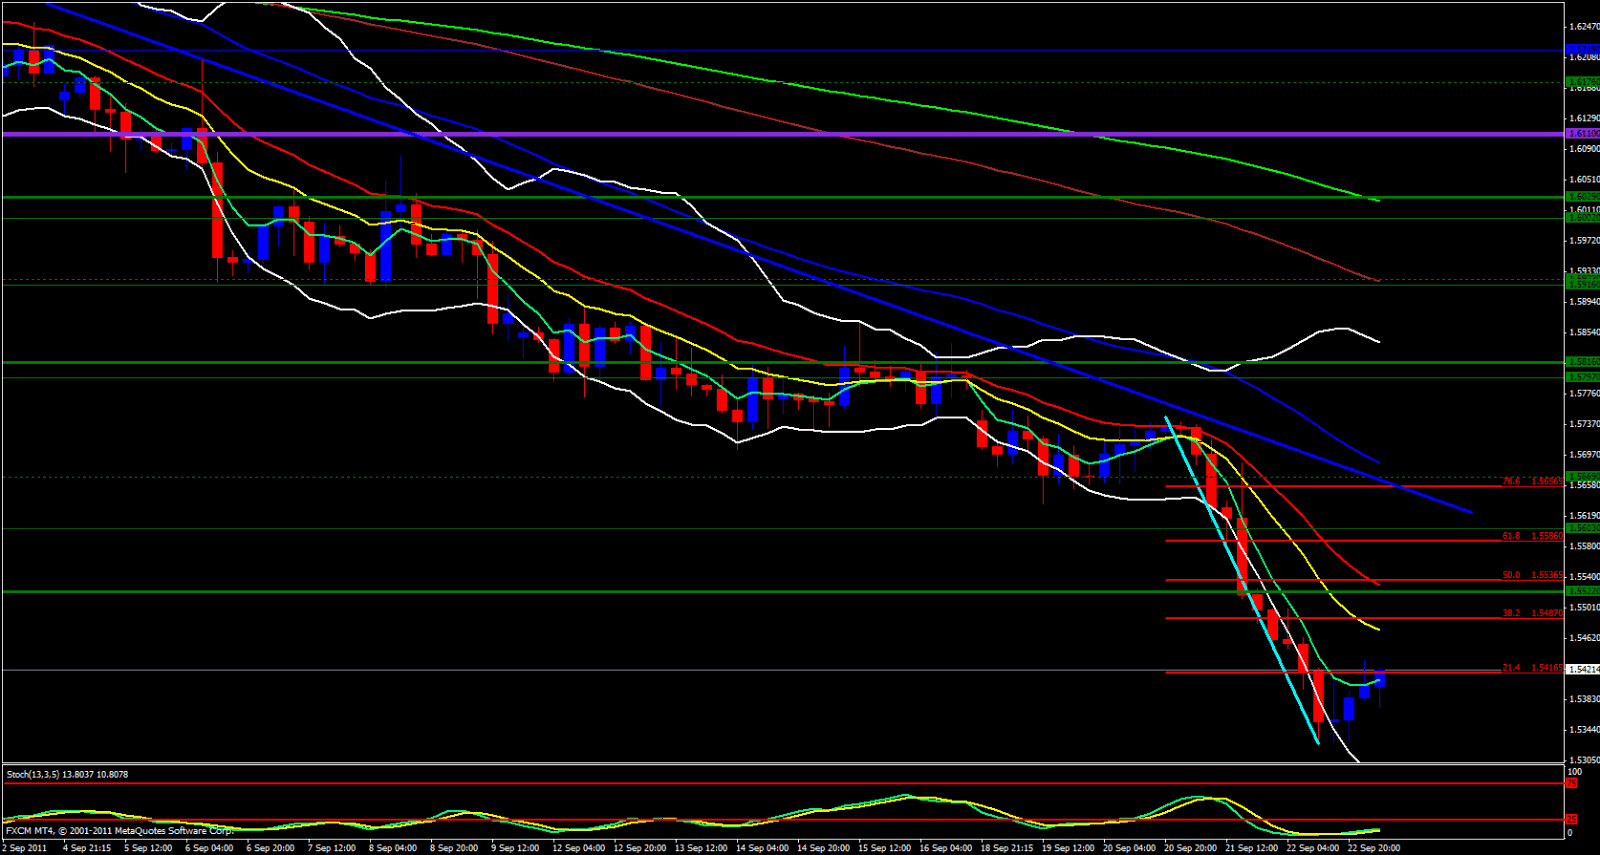
Task: Click the last blue candlestick on chart
Action: tap(1380, 679)
